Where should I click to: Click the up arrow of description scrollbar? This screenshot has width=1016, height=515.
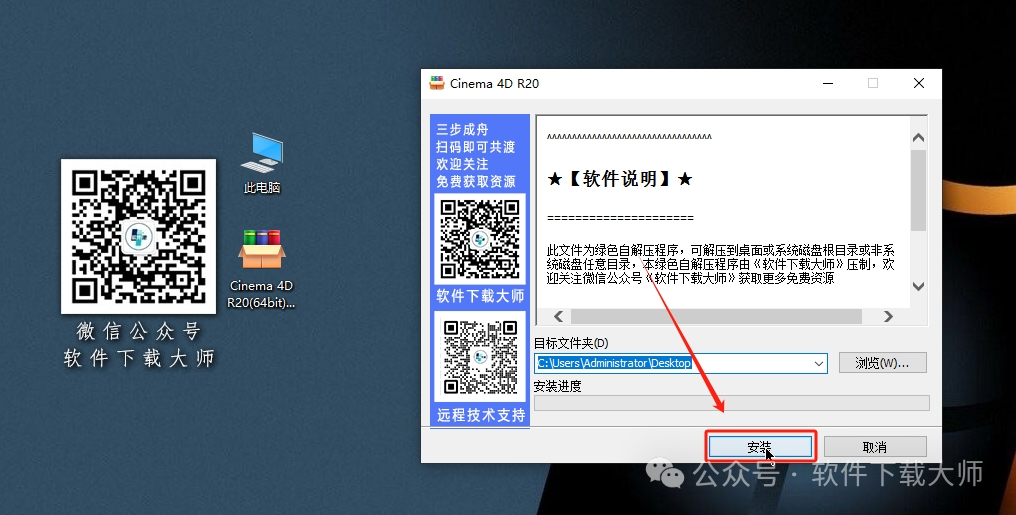coord(918,135)
